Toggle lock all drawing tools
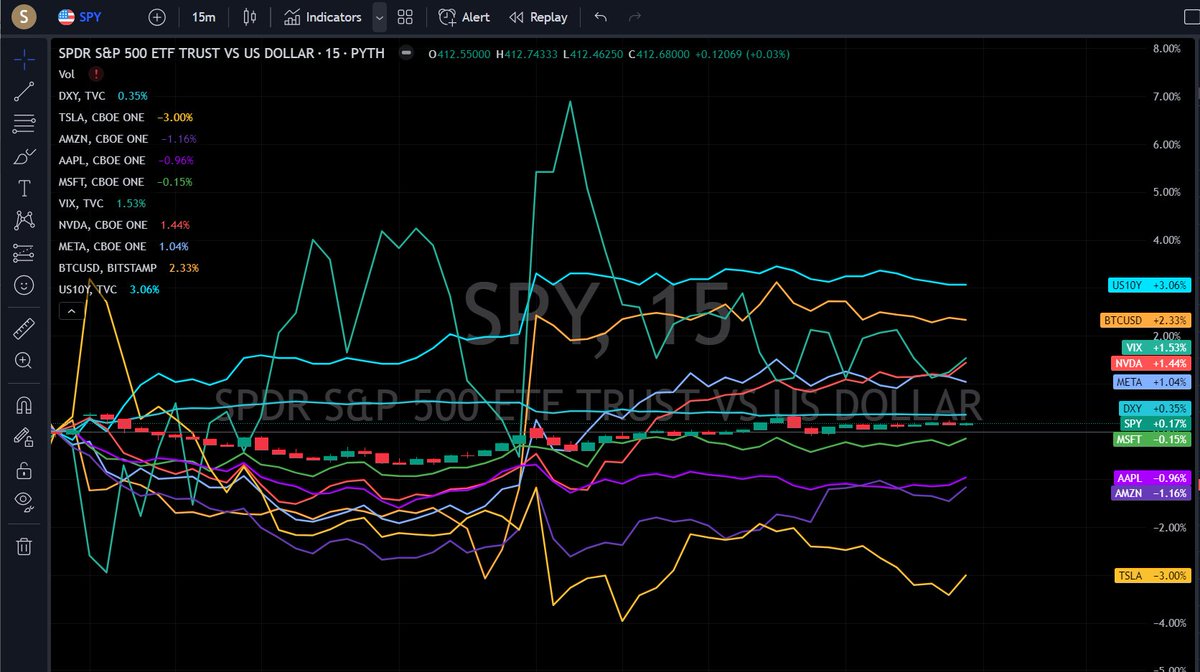 25,469
